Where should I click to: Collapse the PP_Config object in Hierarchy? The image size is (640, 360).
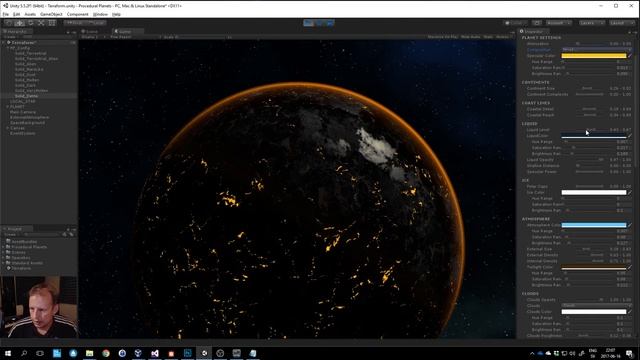tap(8, 48)
